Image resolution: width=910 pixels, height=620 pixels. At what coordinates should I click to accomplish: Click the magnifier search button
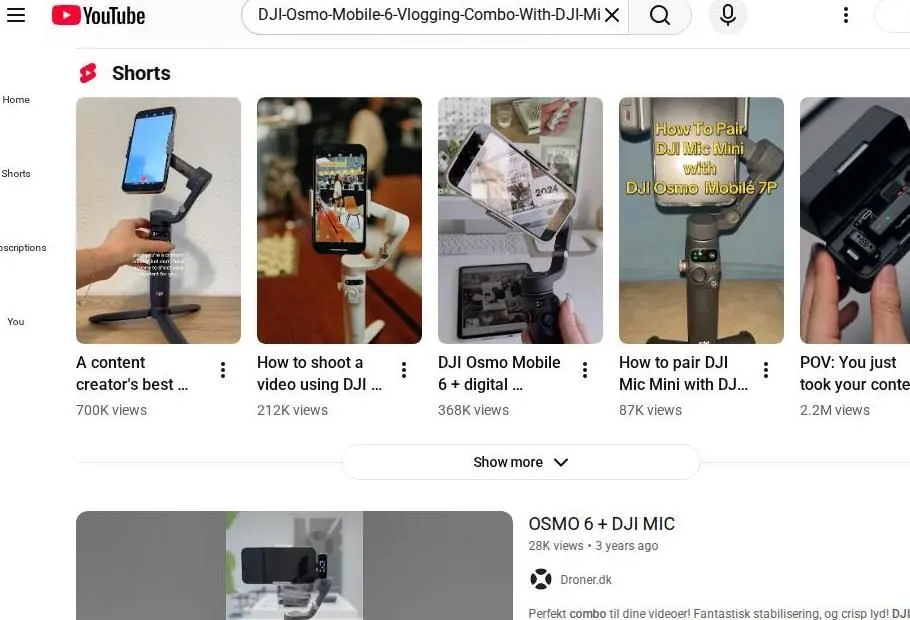(660, 15)
